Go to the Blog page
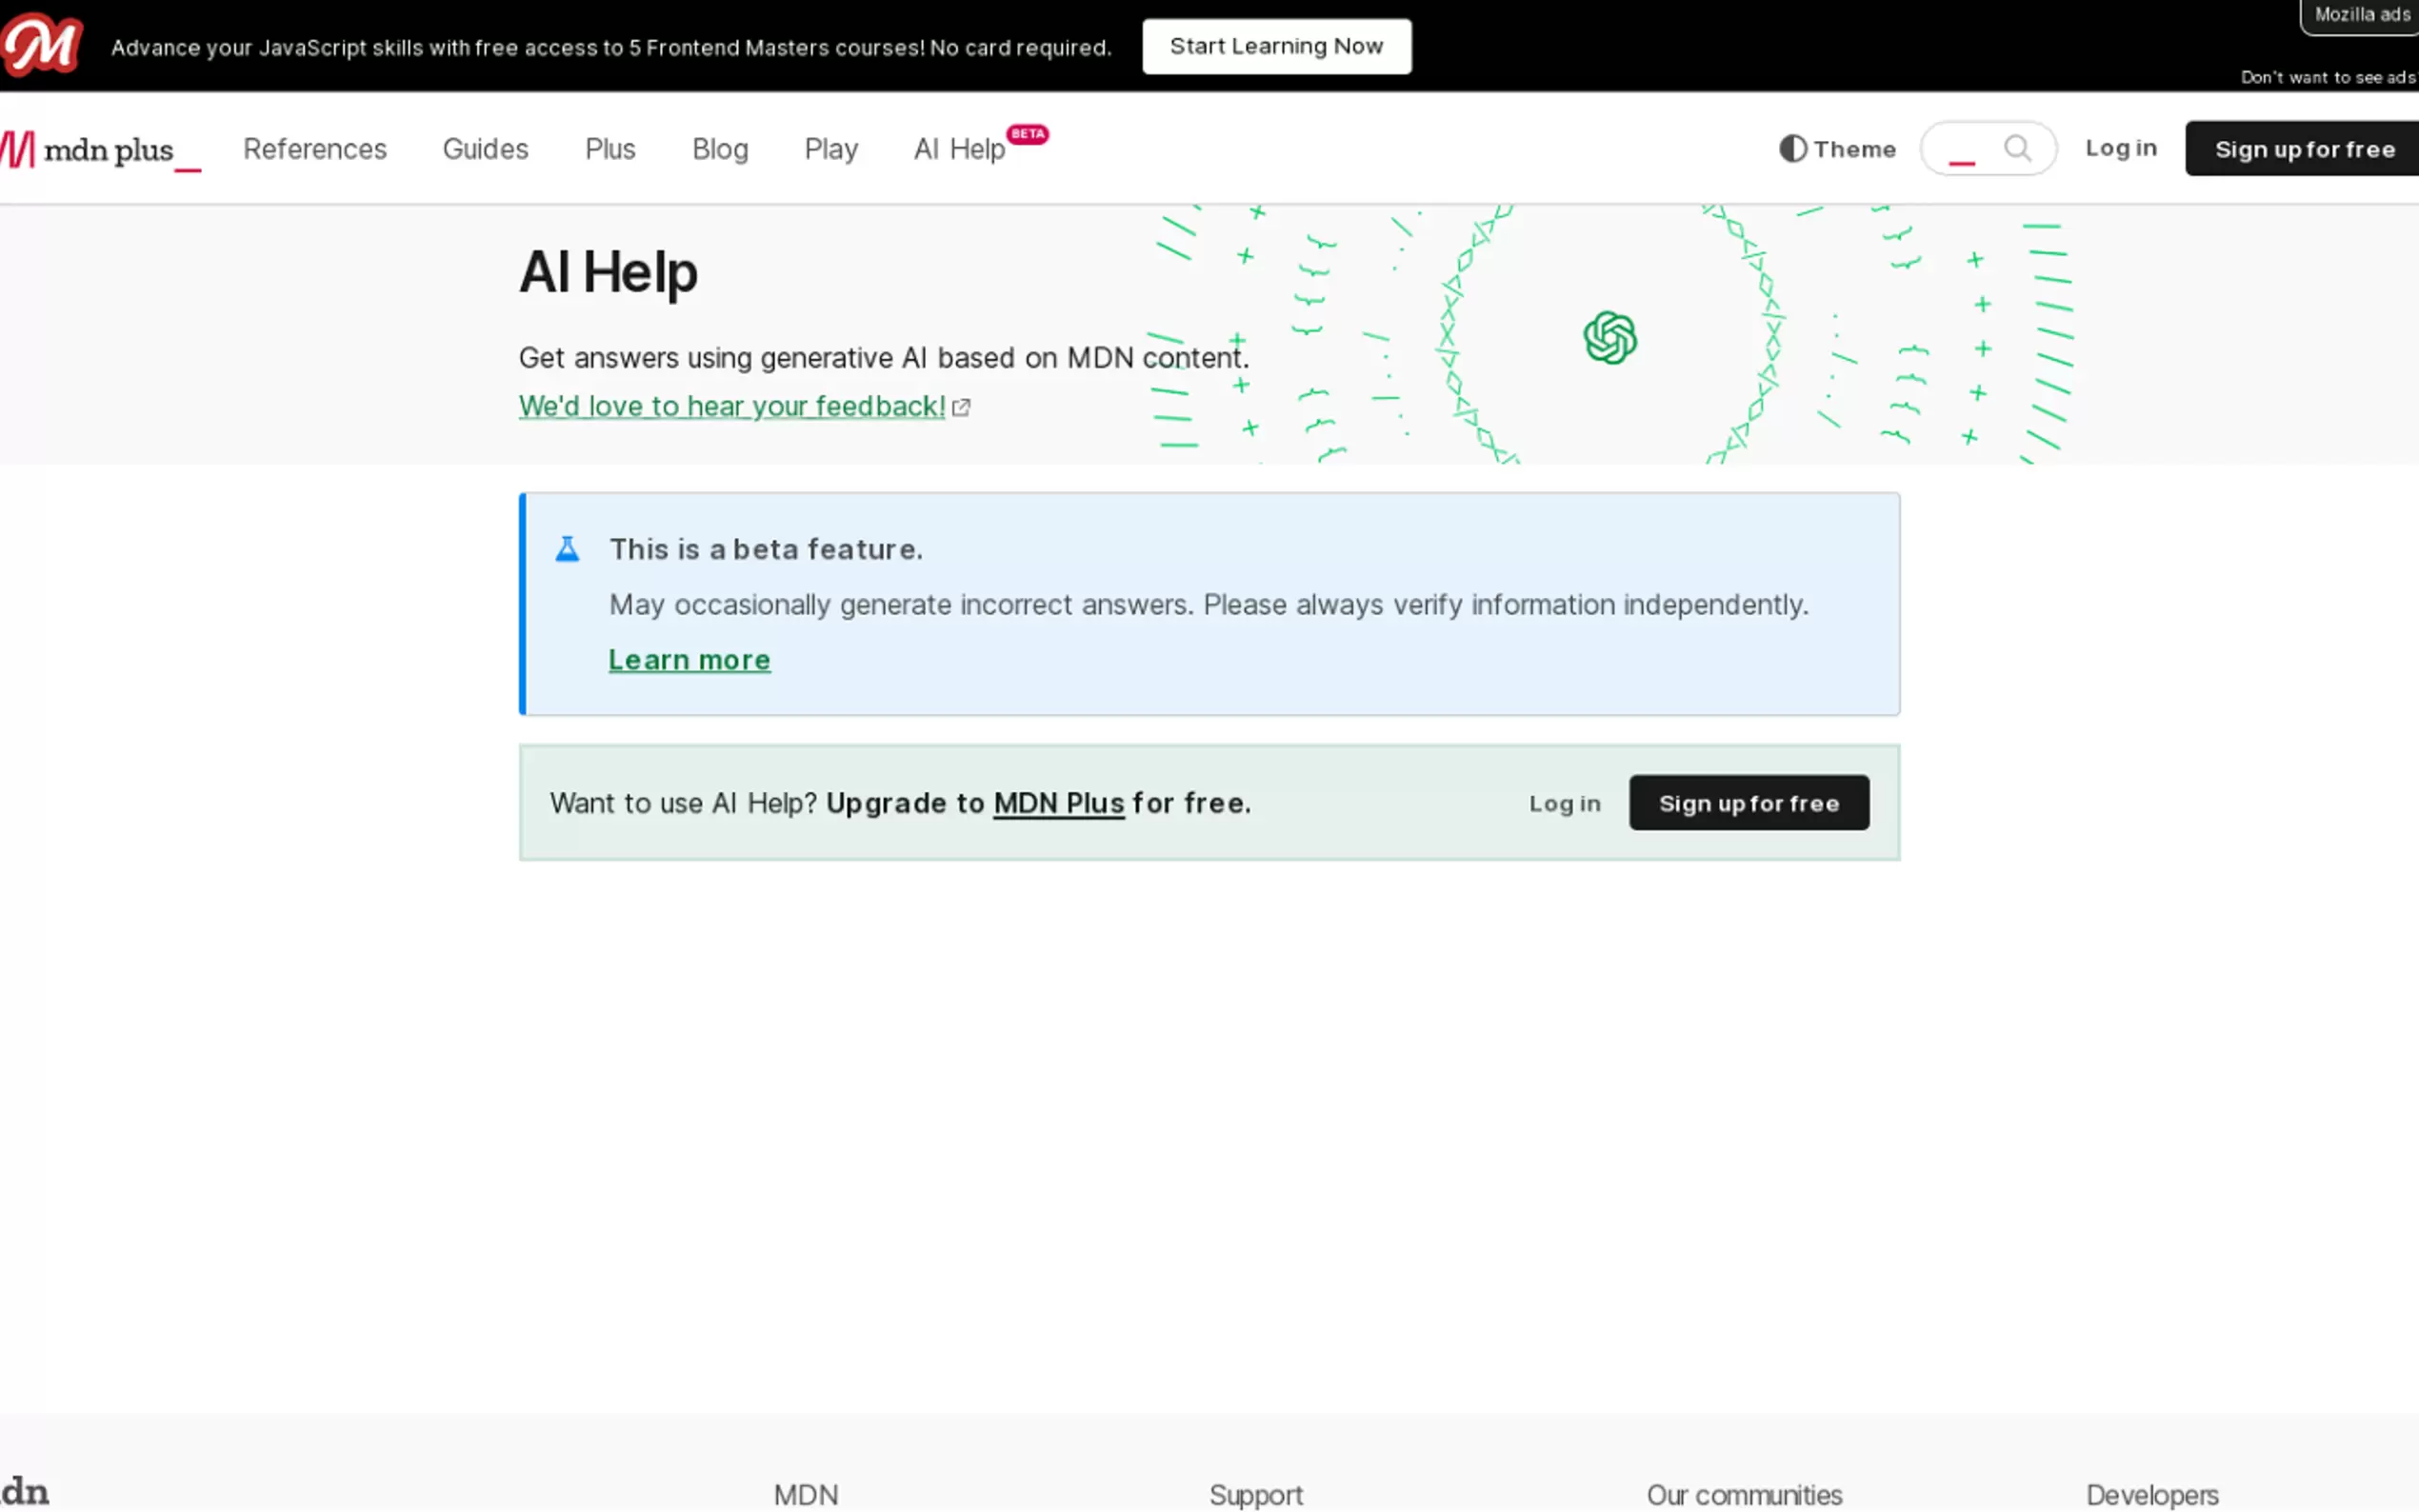The image size is (2419, 1512). pyautogui.click(x=720, y=149)
